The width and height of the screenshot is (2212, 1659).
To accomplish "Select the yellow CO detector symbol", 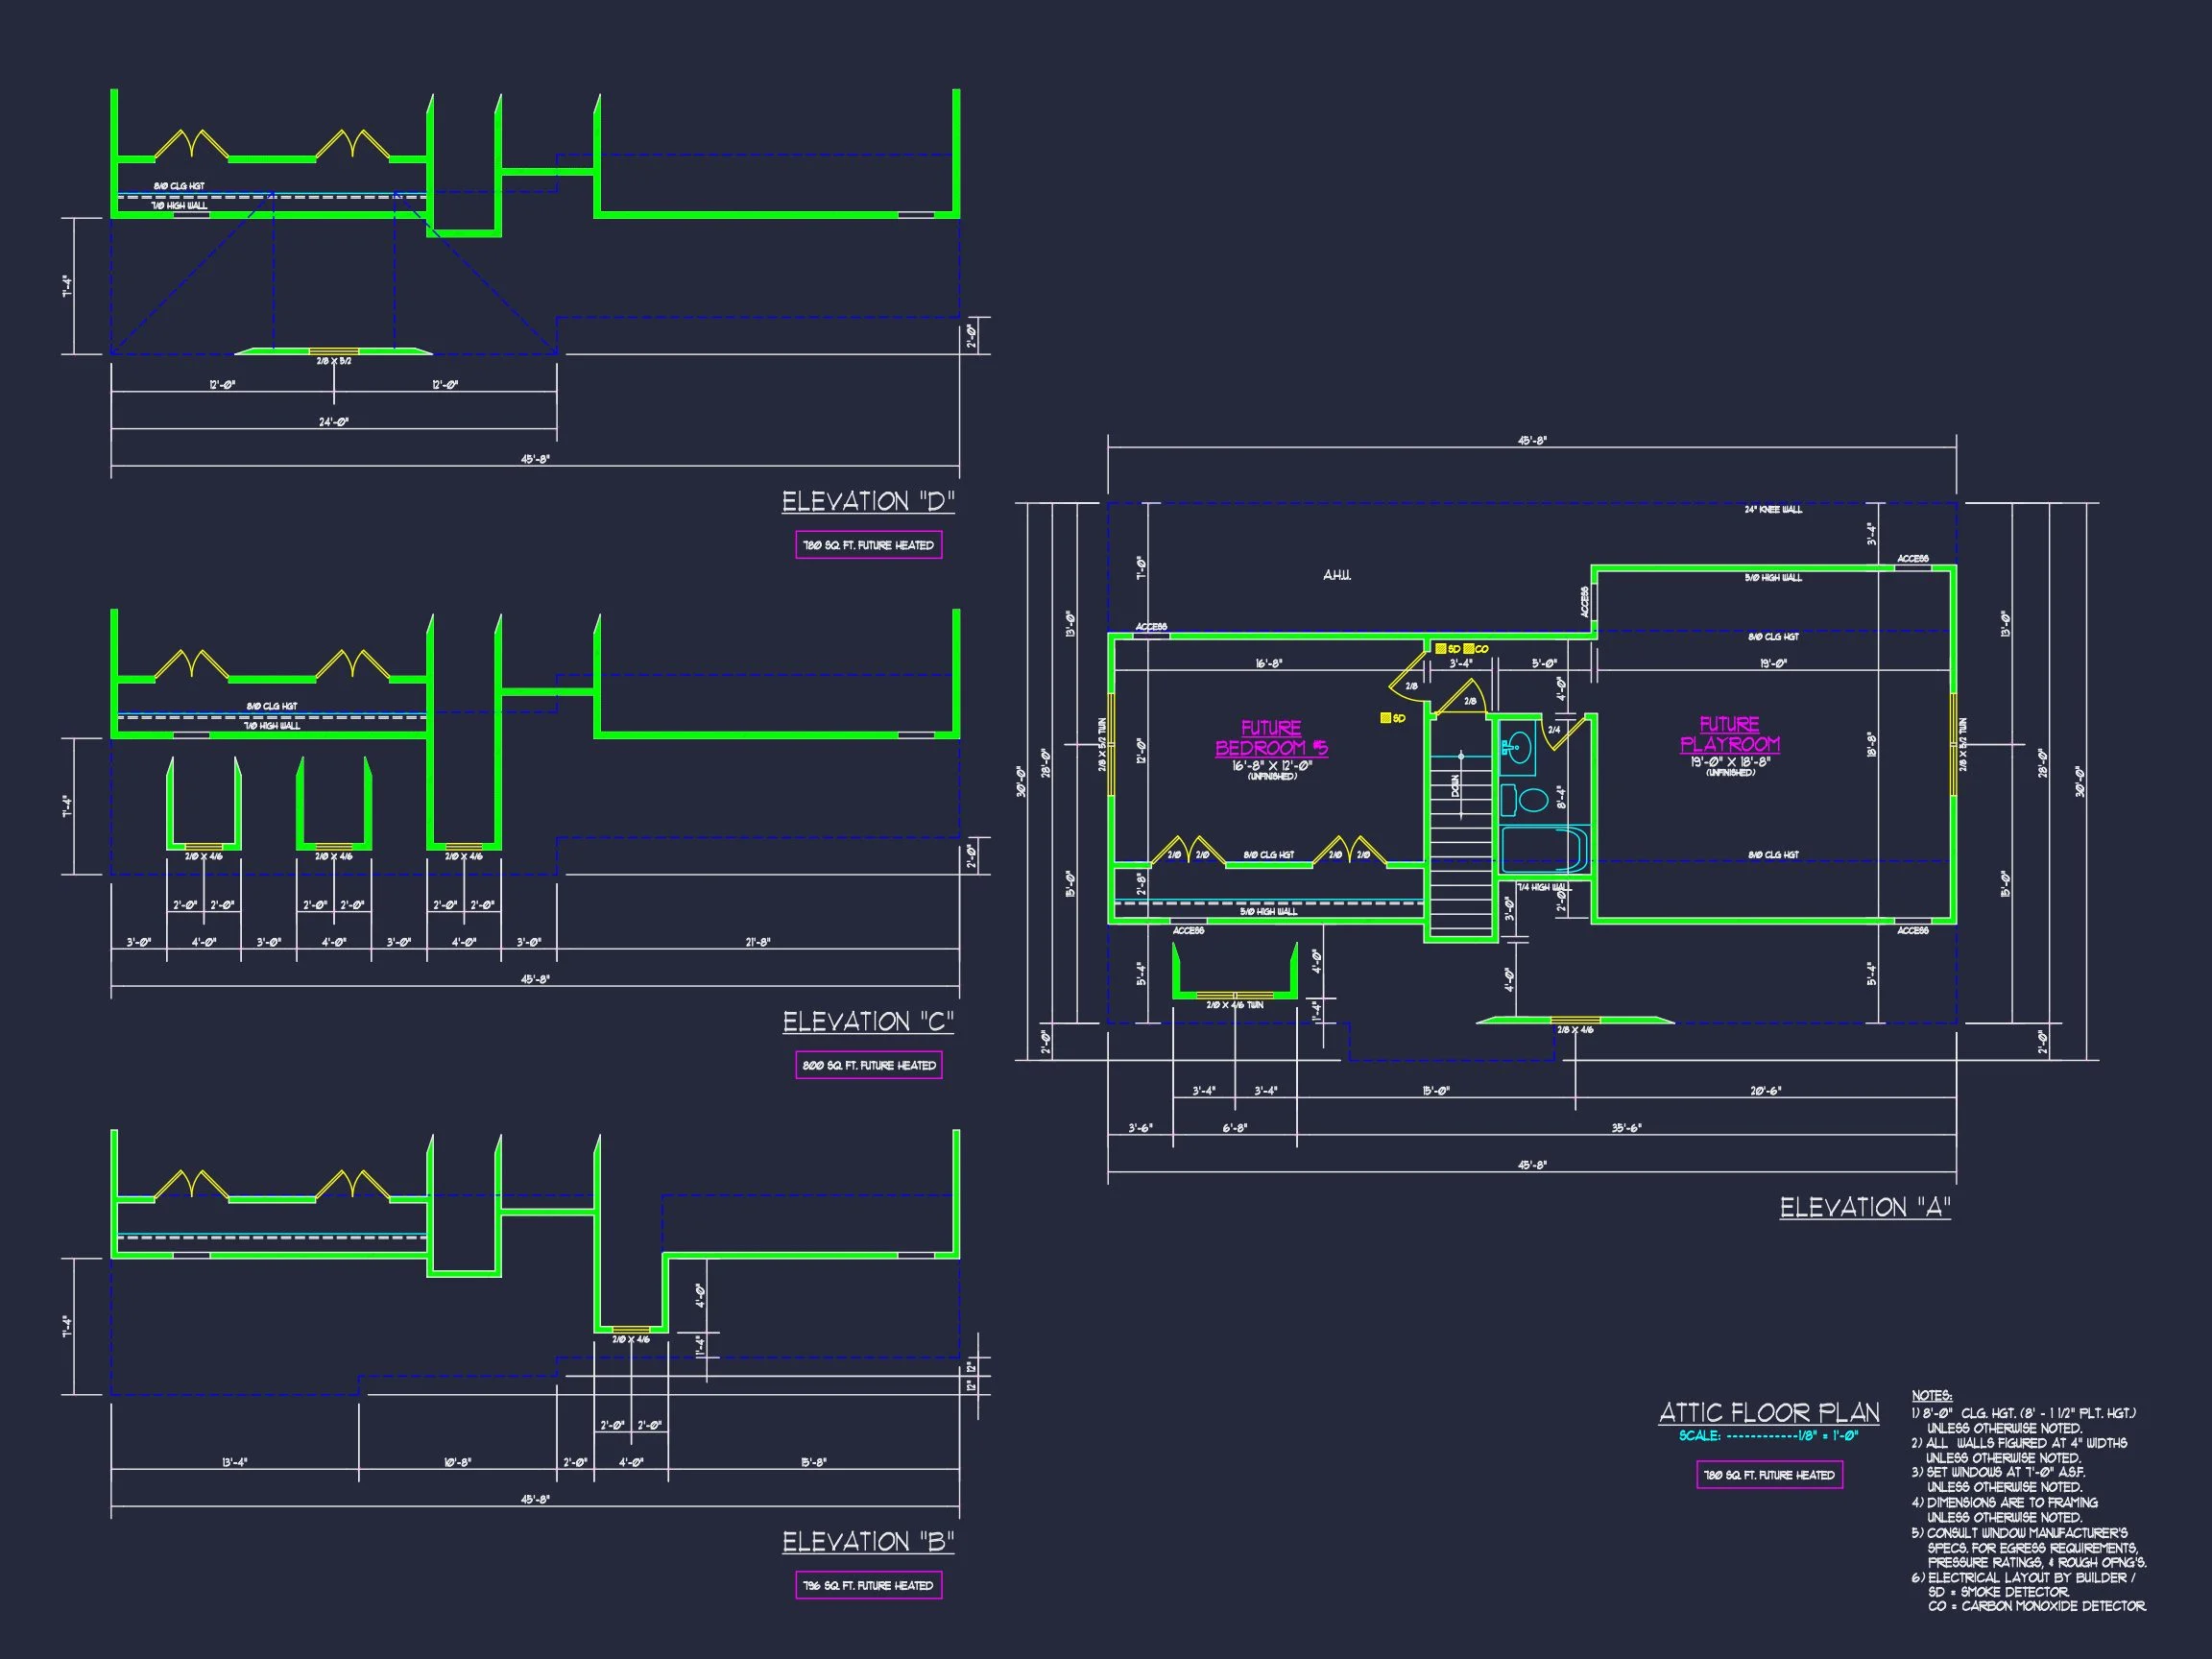I will click(x=1469, y=649).
